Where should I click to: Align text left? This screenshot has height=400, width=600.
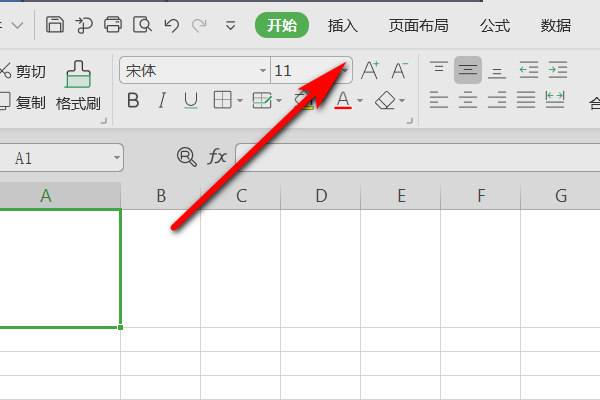[439, 100]
